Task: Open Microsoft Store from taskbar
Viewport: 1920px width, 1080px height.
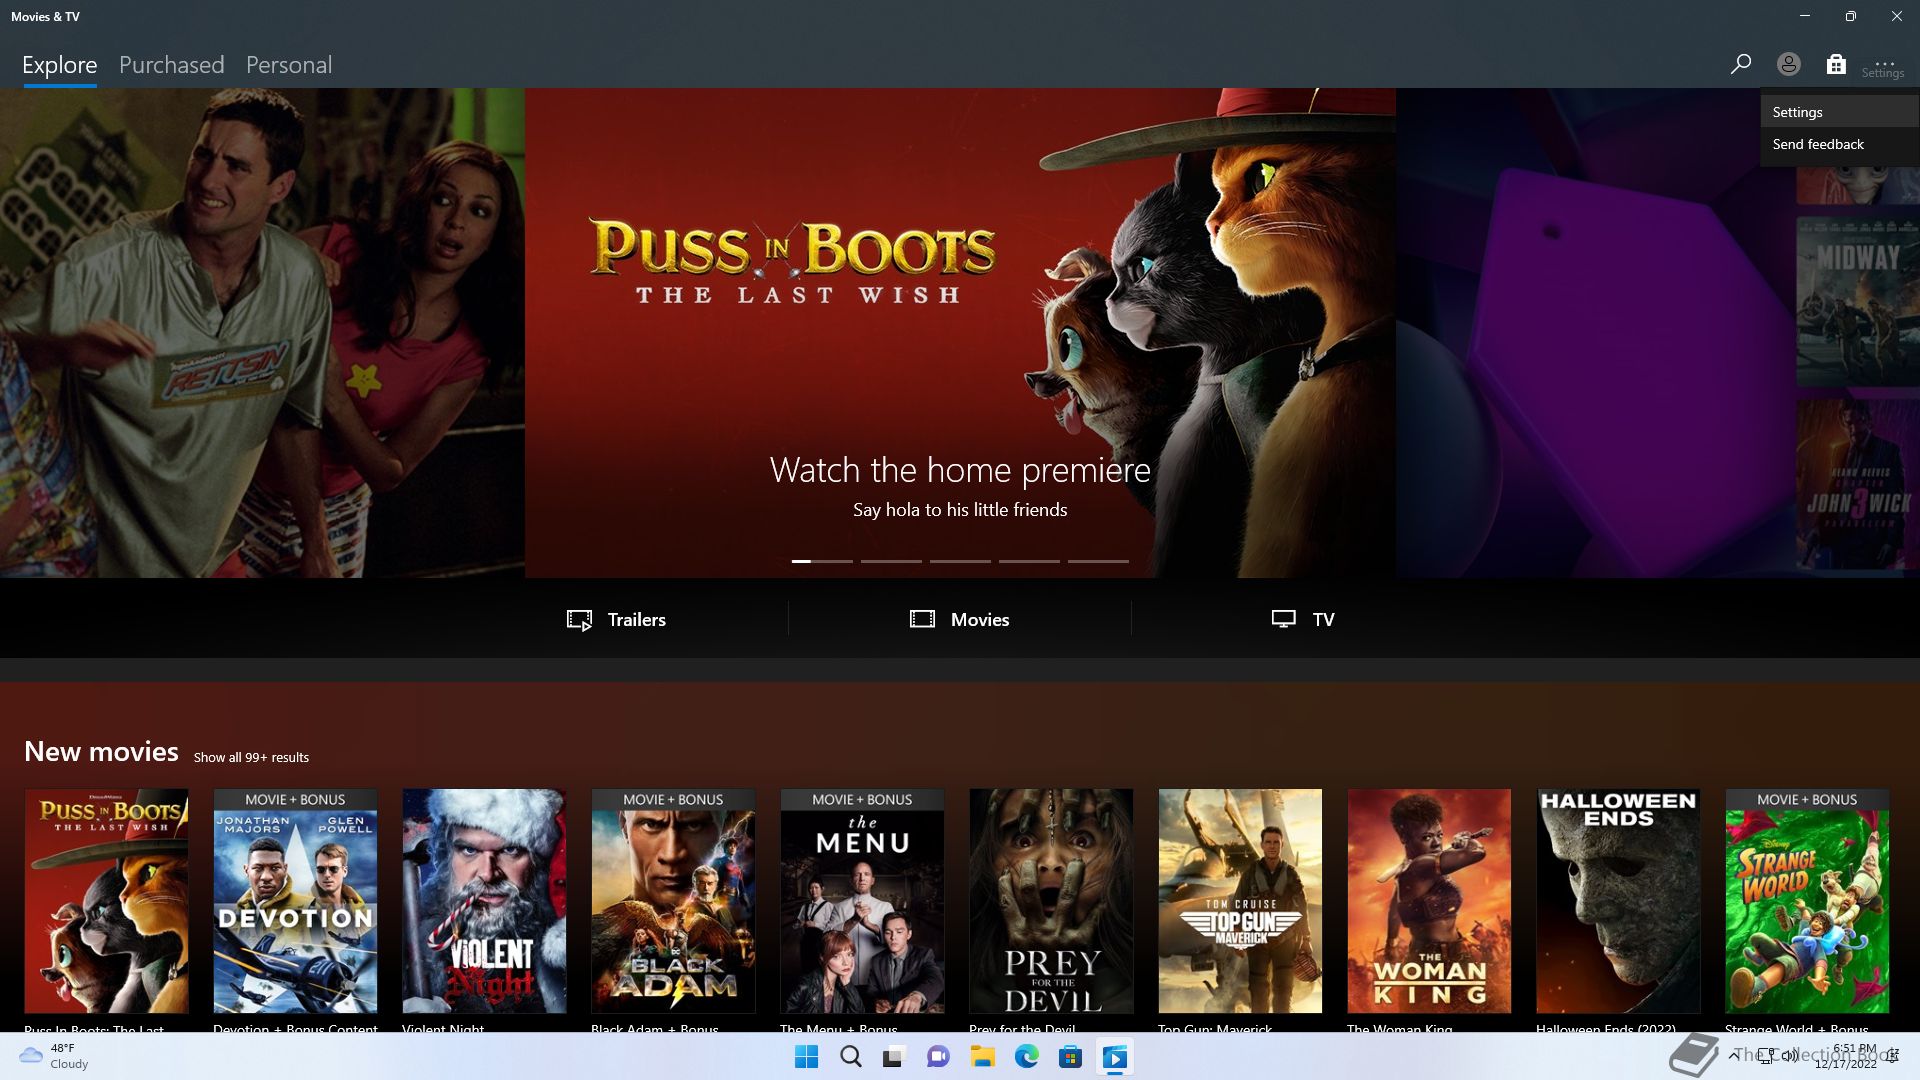Action: coord(1070,1057)
